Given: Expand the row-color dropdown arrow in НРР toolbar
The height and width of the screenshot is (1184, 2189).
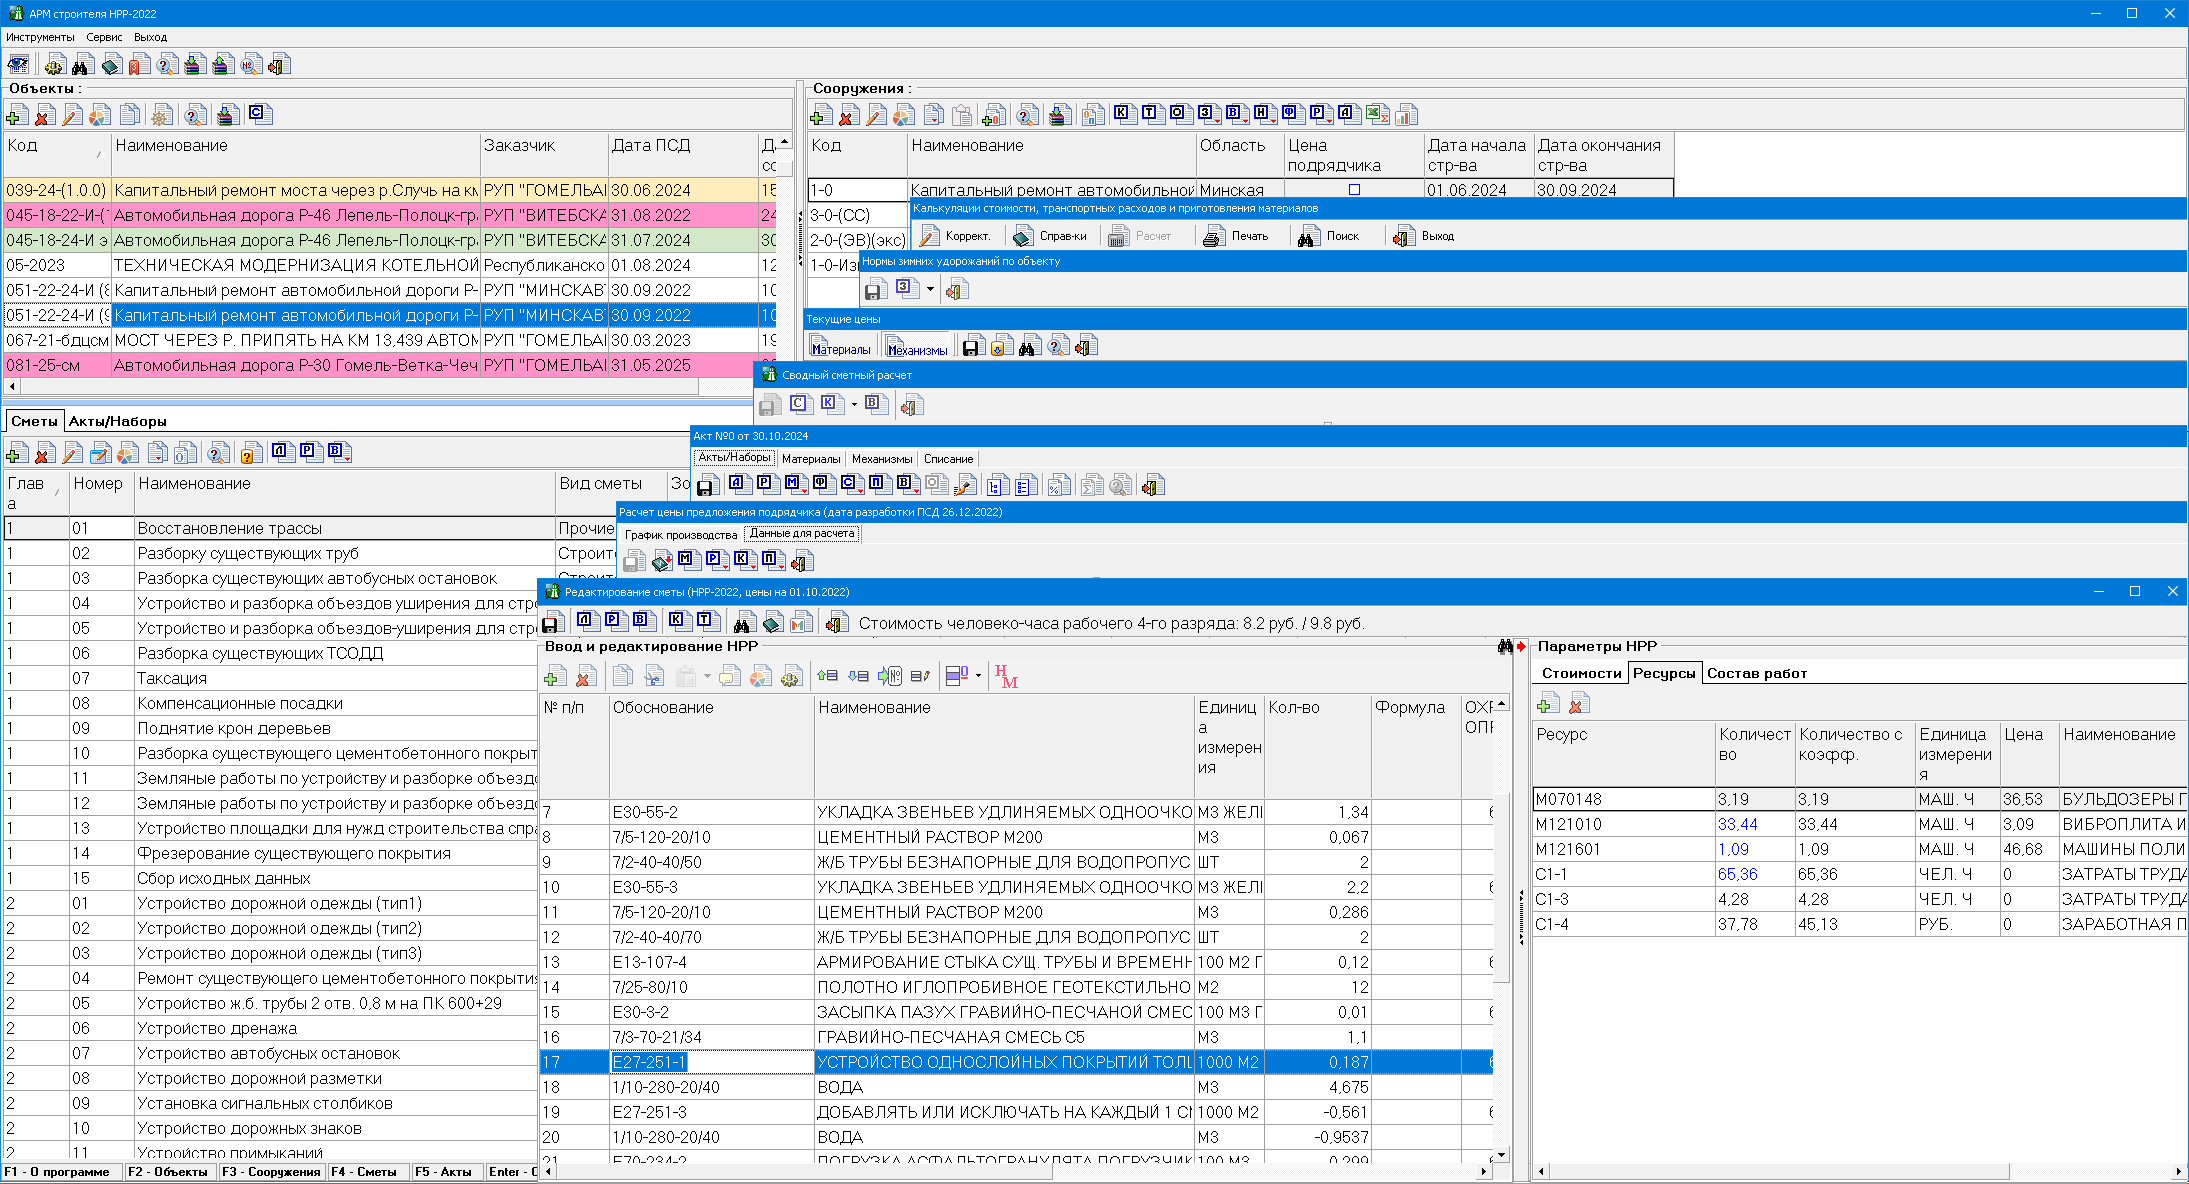Looking at the screenshot, I should click(978, 677).
